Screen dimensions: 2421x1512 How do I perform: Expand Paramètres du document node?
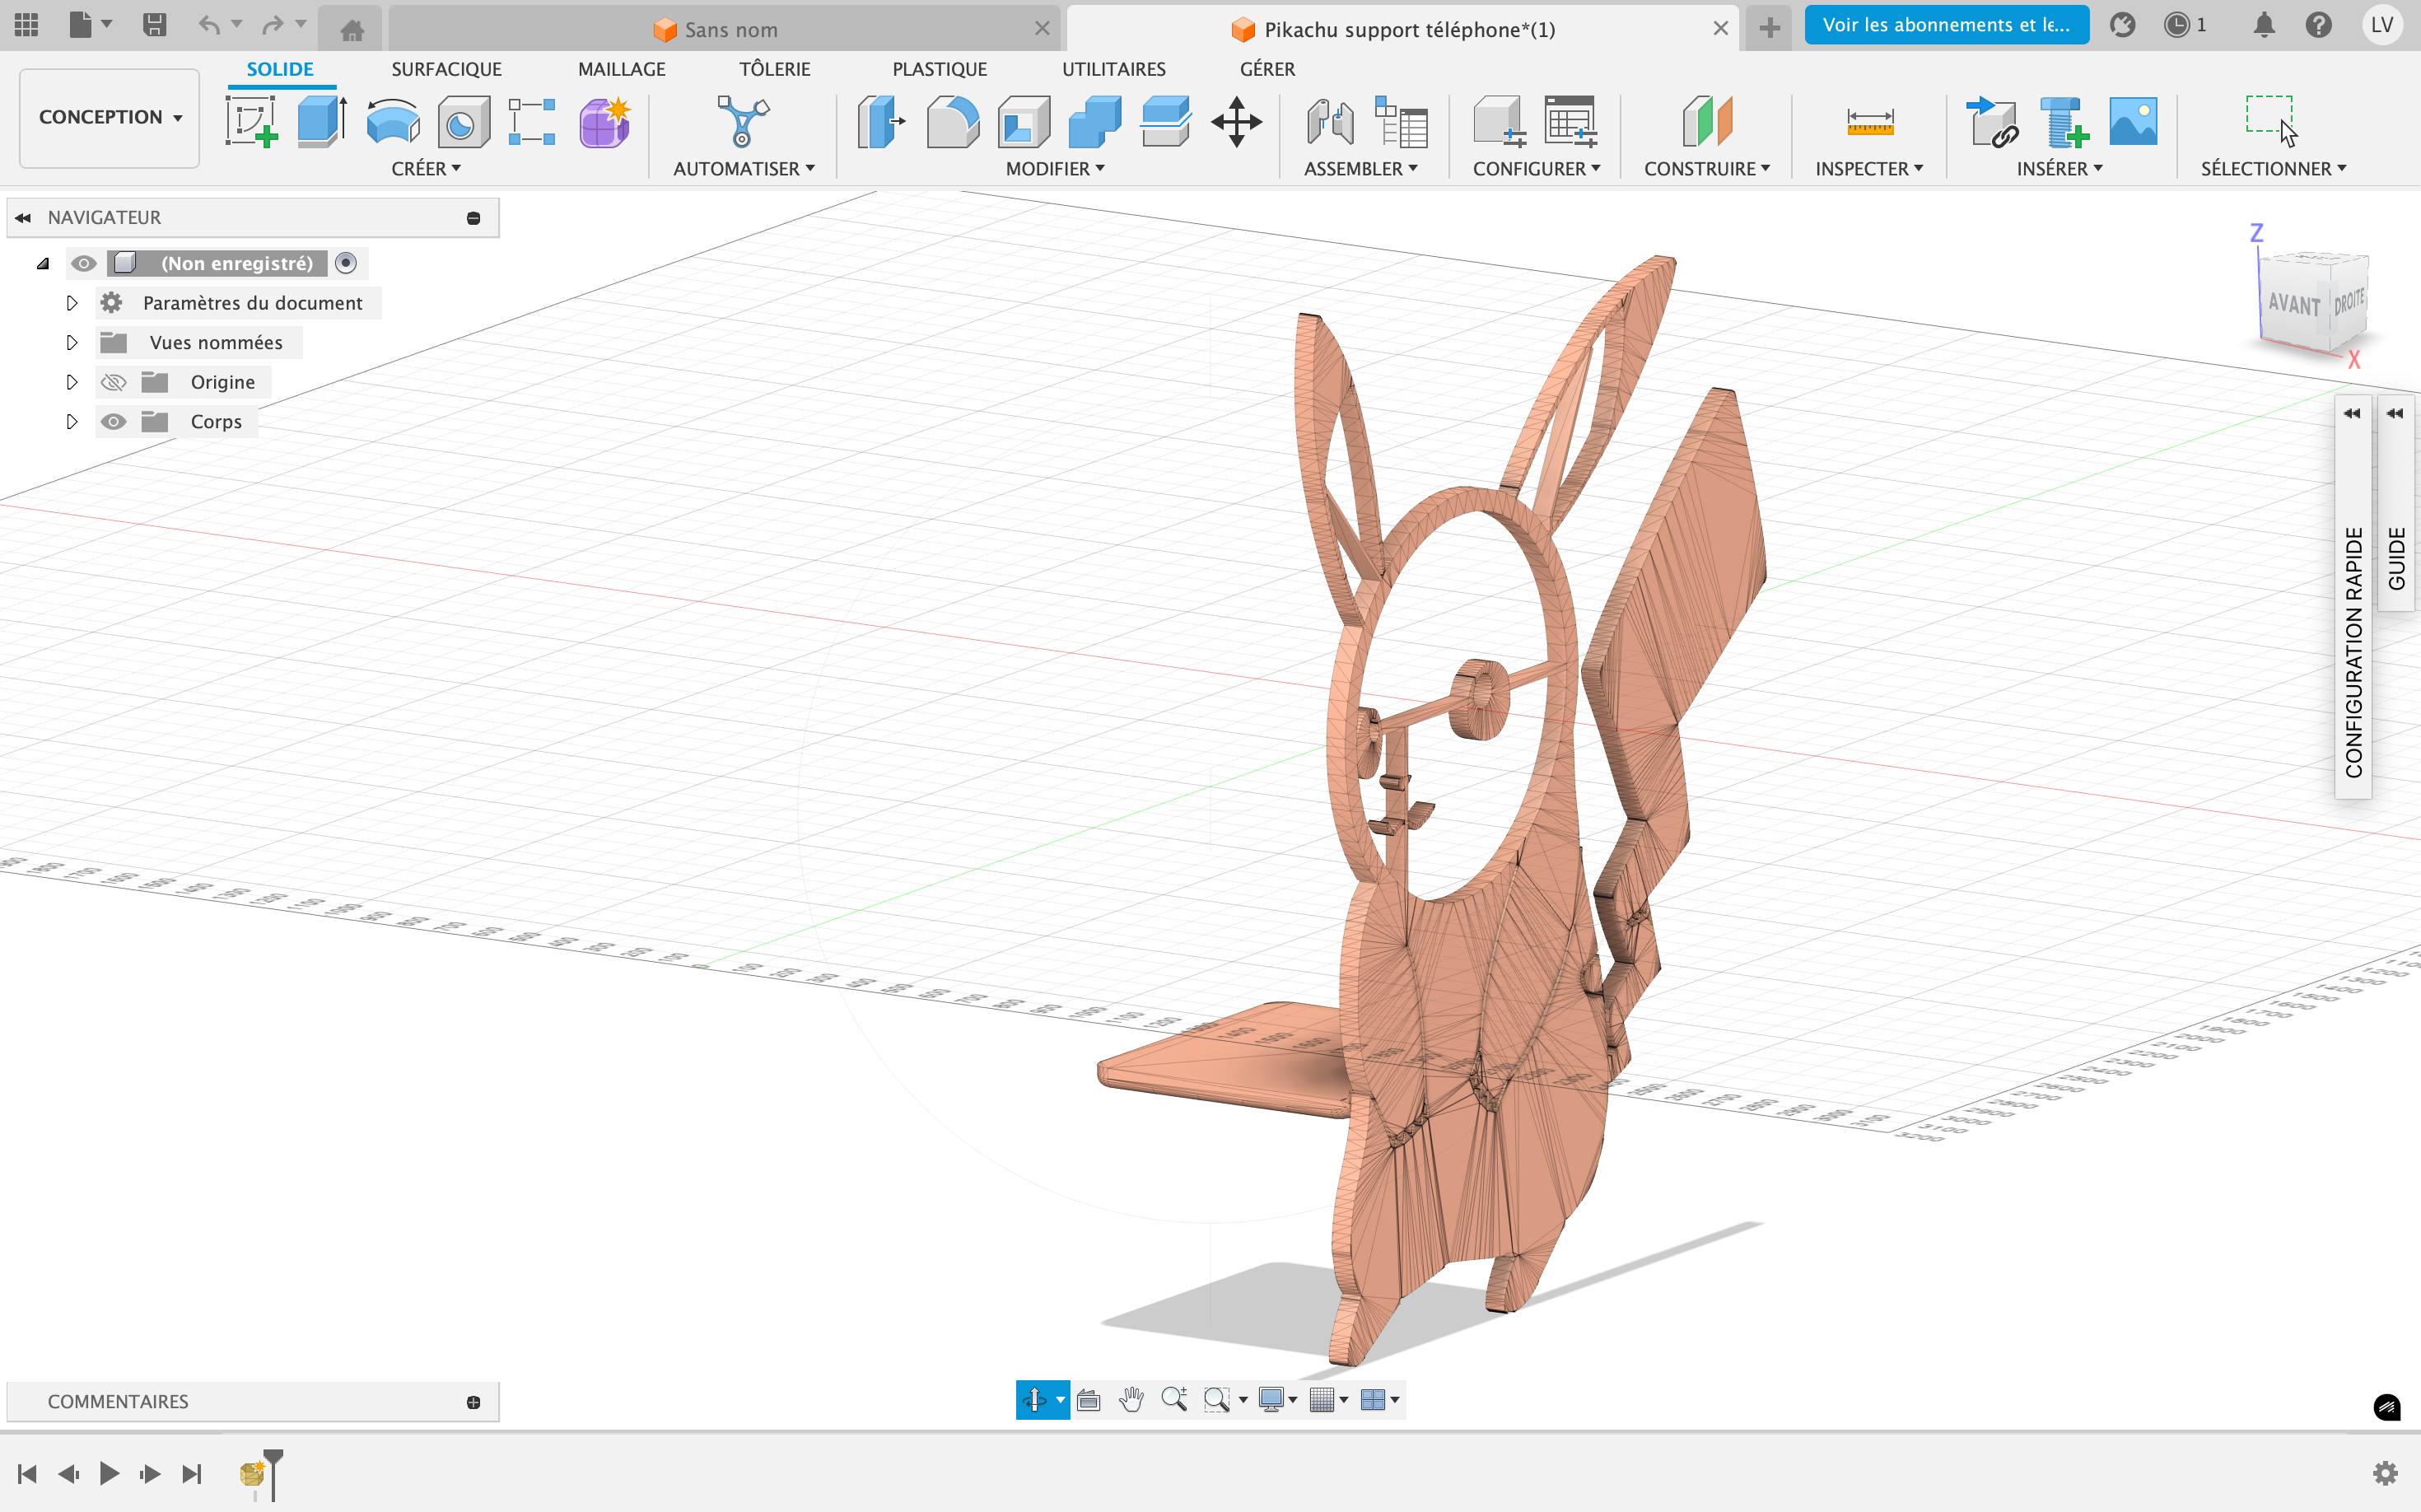tap(71, 303)
